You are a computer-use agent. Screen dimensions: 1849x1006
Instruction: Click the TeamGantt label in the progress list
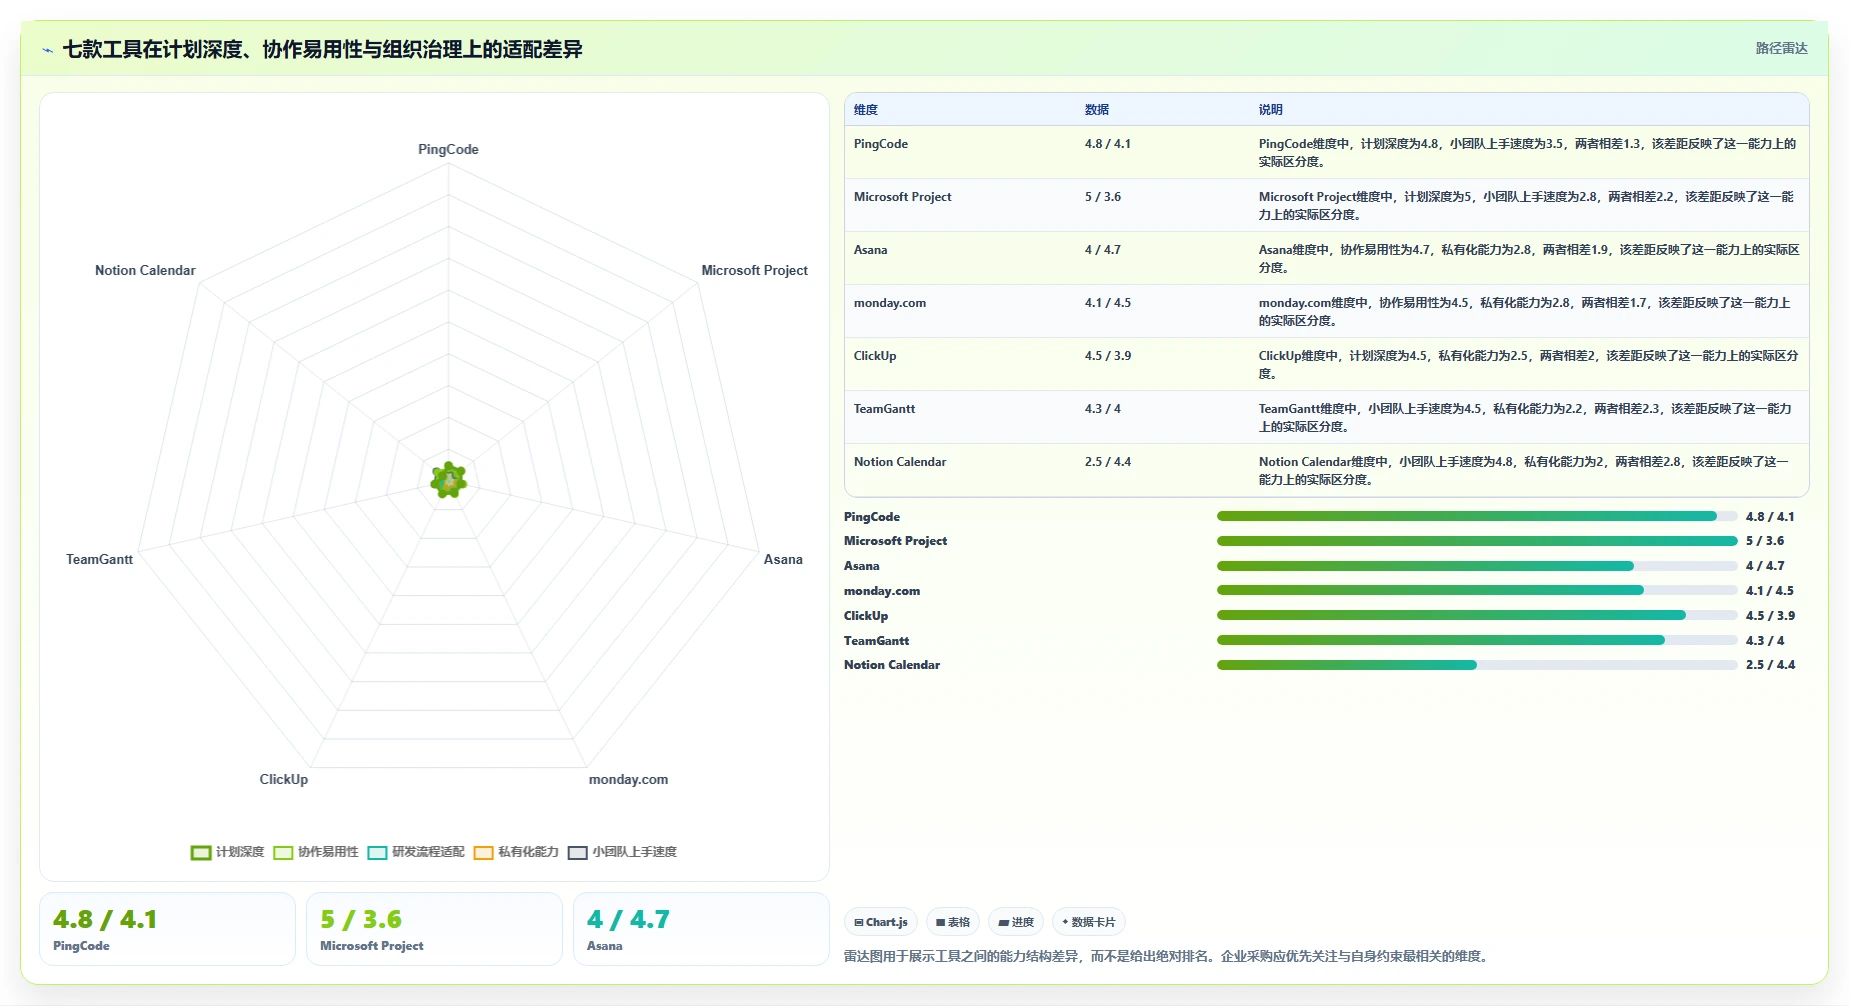click(876, 641)
